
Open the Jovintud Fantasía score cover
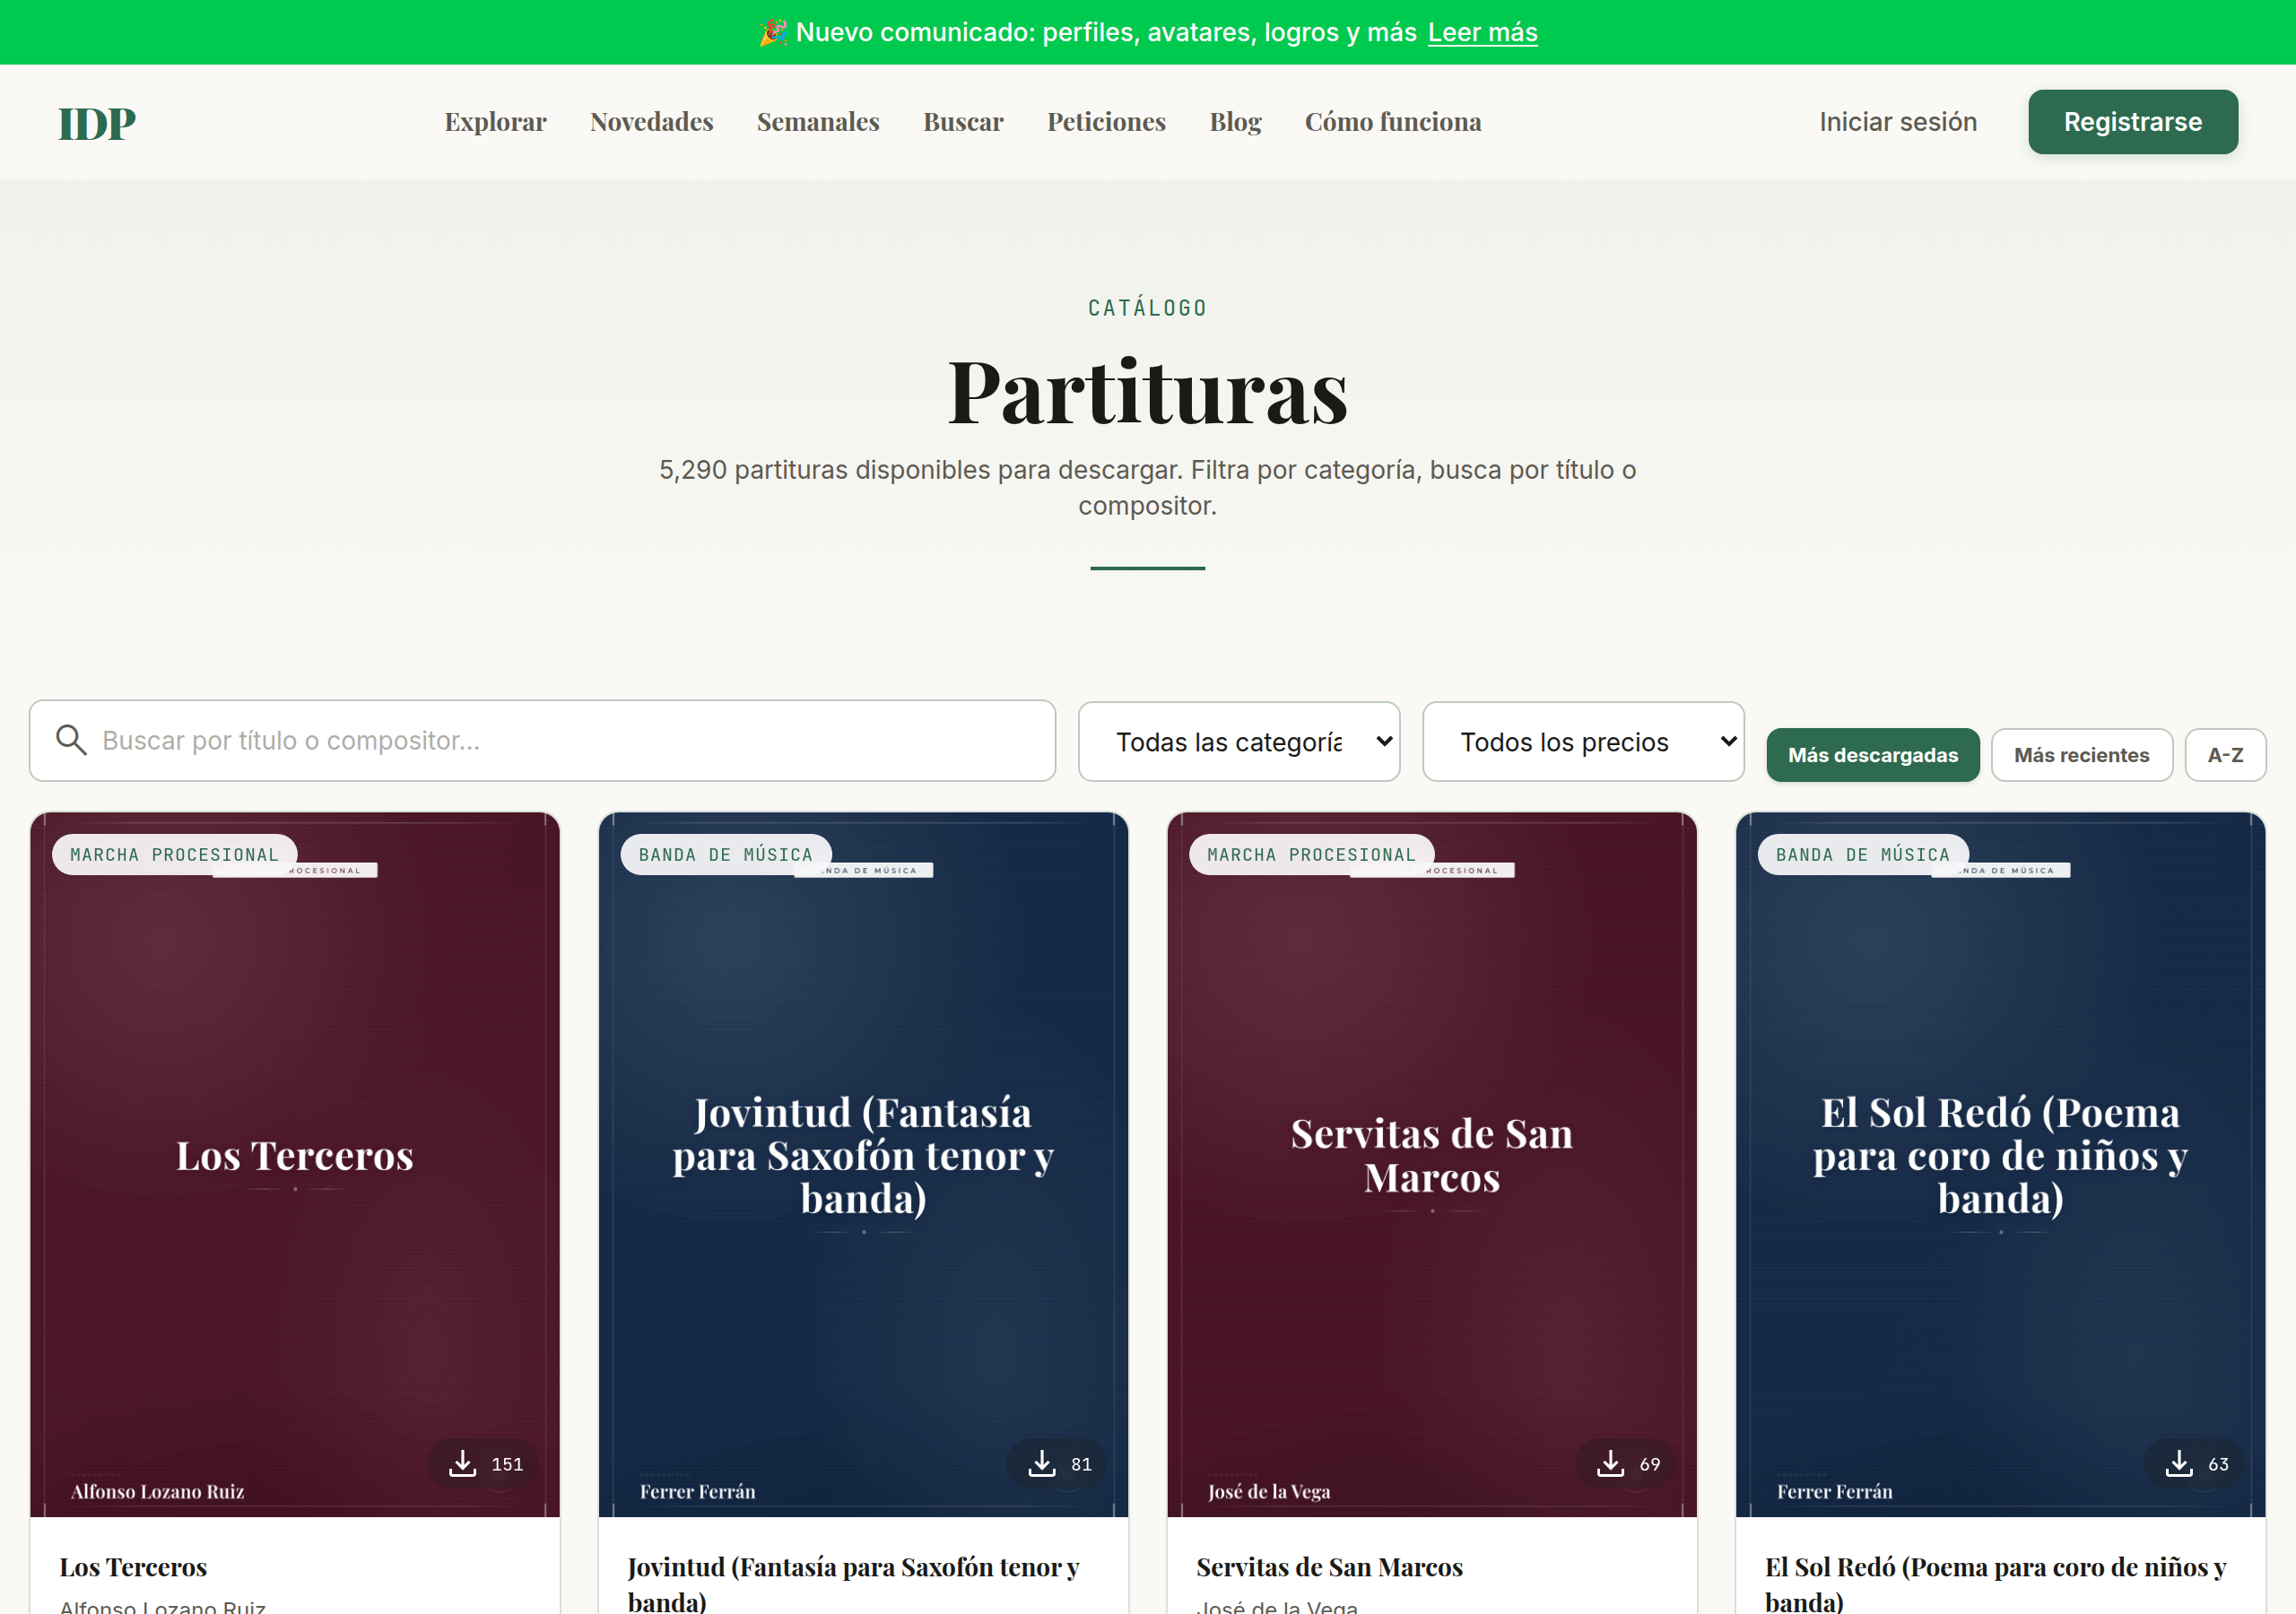863,1164
